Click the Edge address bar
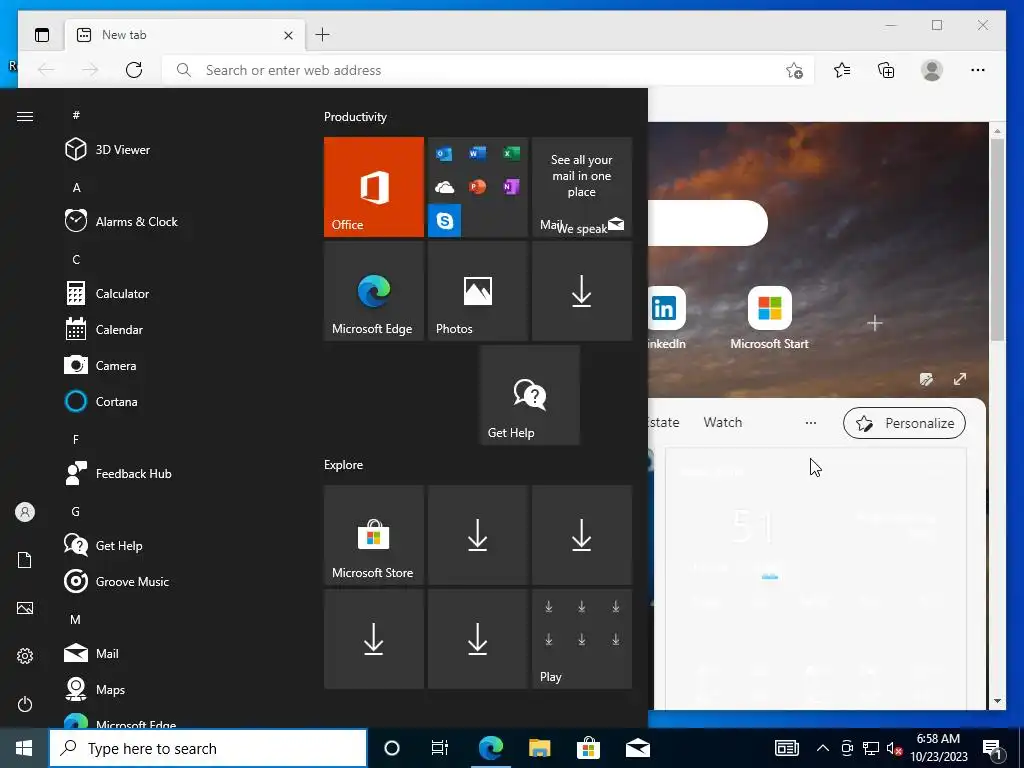The height and width of the screenshot is (768, 1024). point(490,70)
